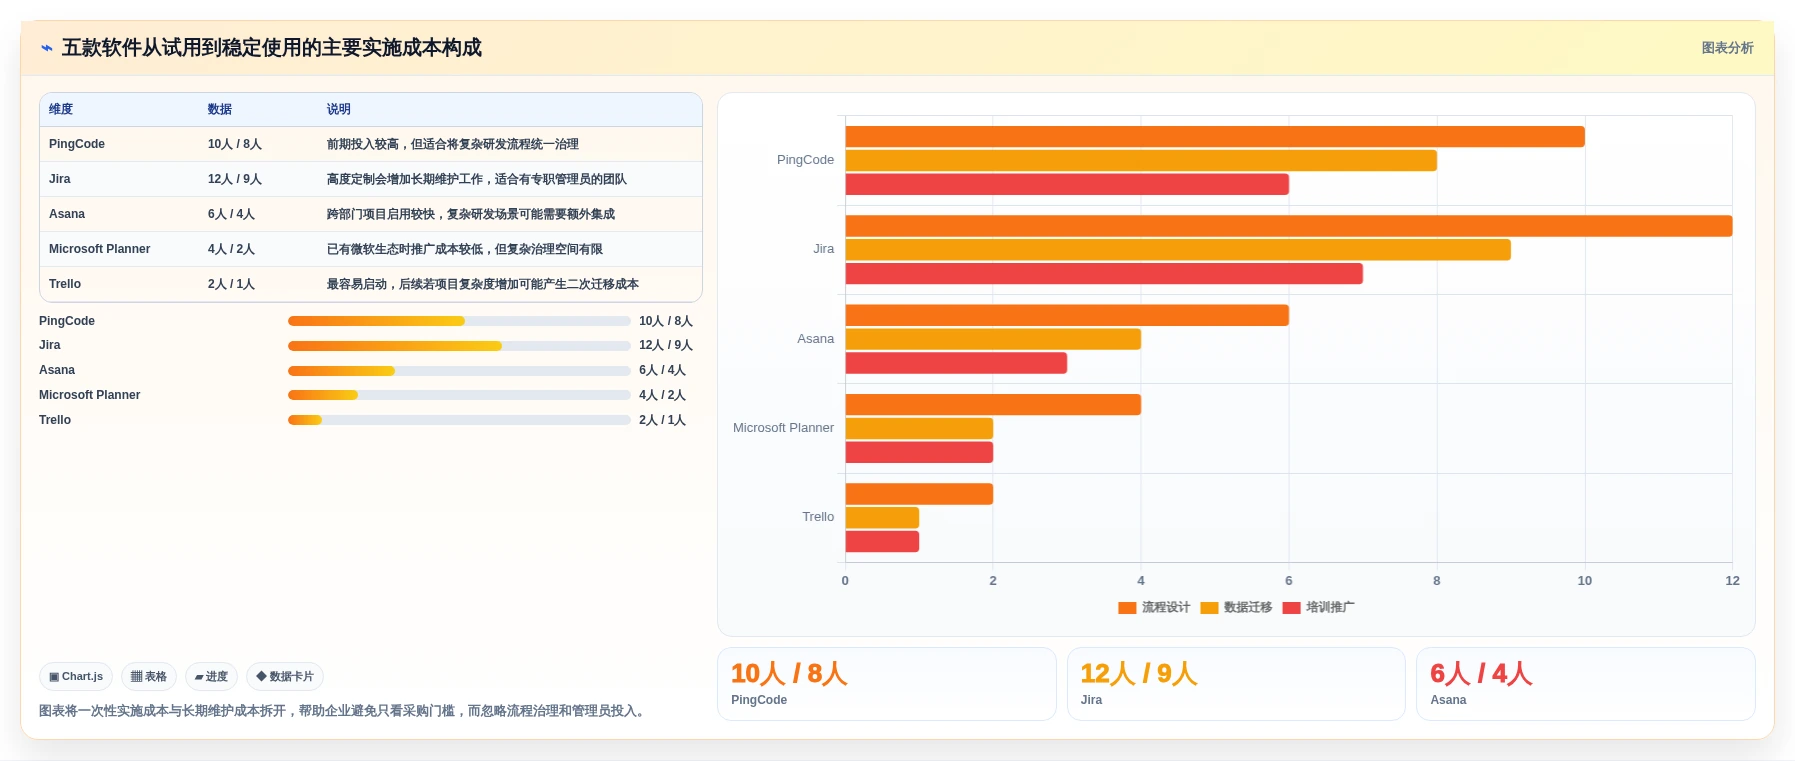Screen dimensions: 1795x761
Task: Click the PingCode 流程设计 bar at 10
Action: 1215,137
